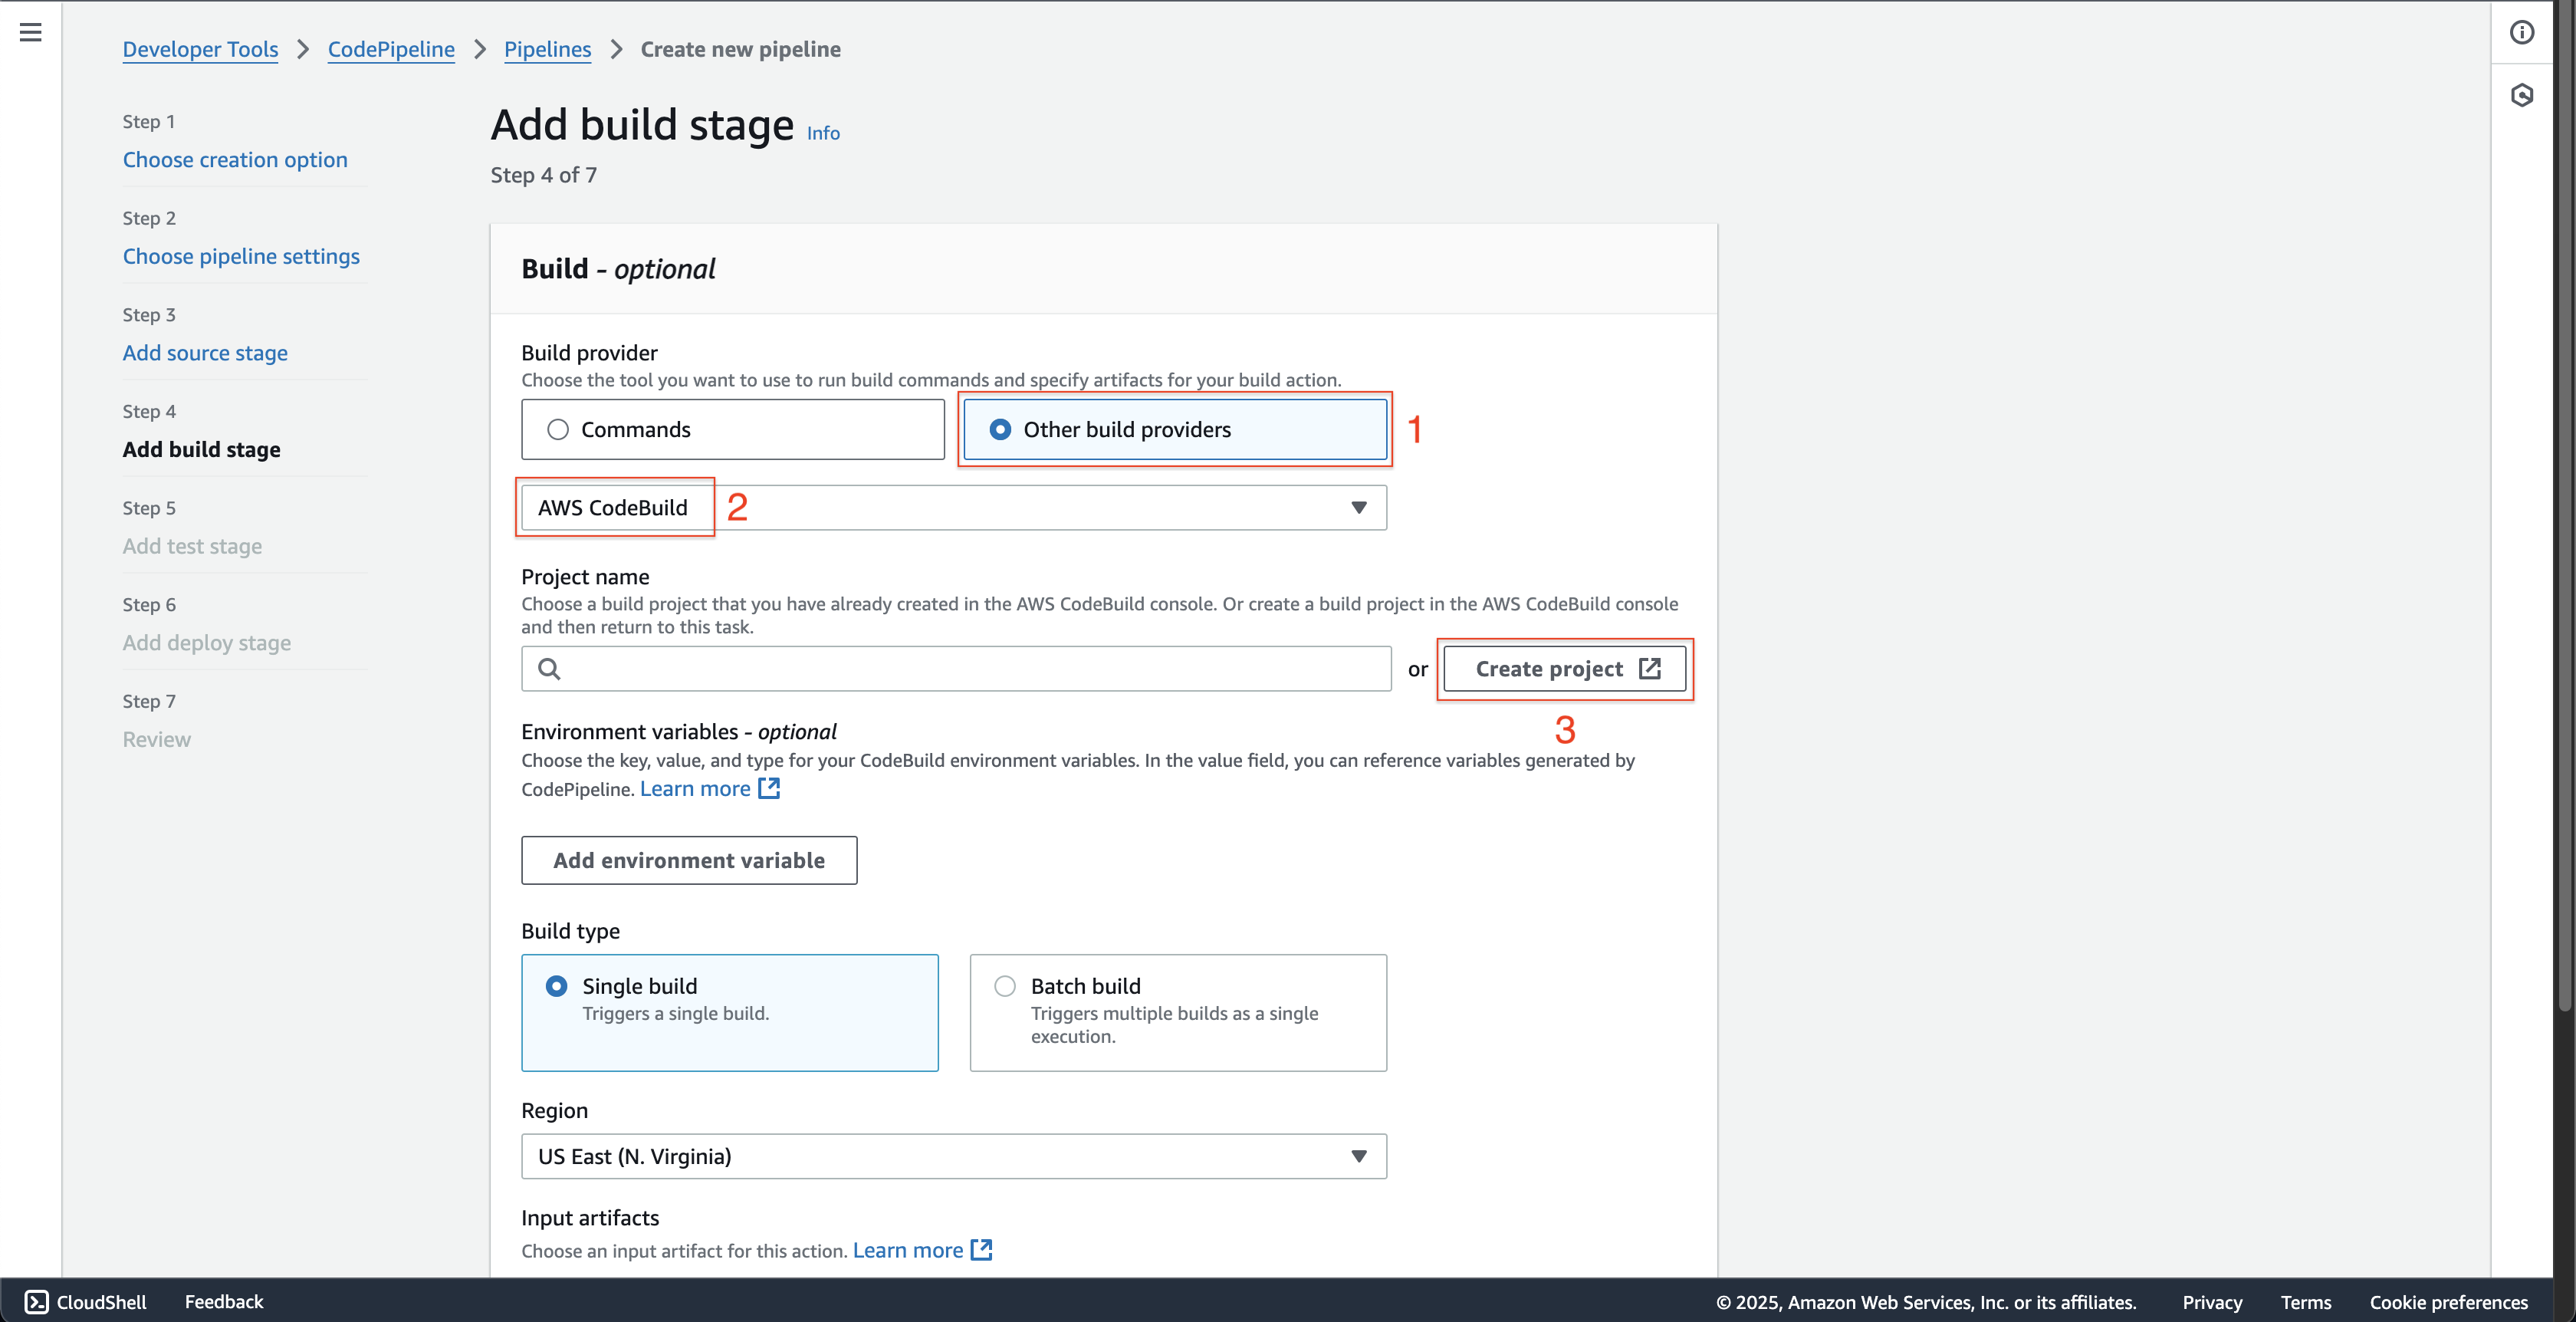Click the 'Add deploy stage' step text
The image size is (2576, 1322).
(207, 643)
